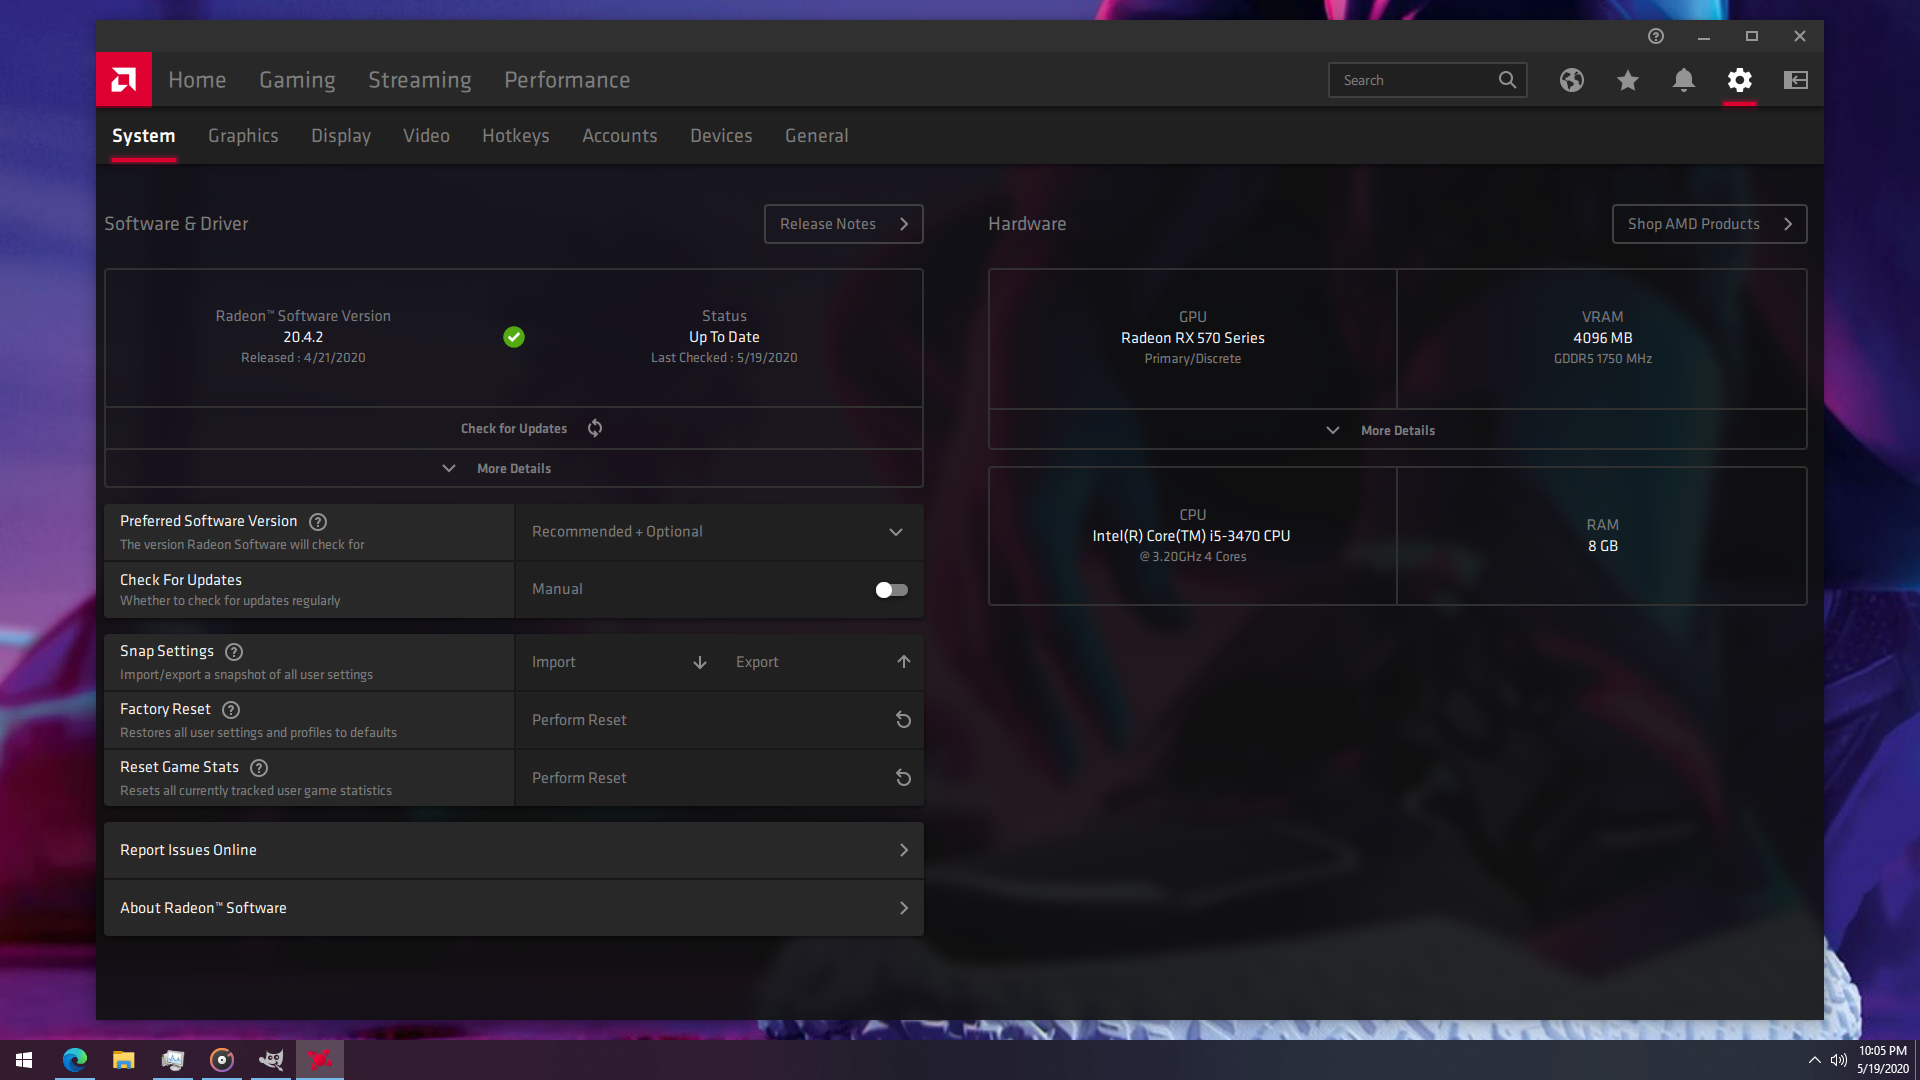Open the help question mark icon in title bar
1920x1080 pixels.
click(x=1656, y=36)
